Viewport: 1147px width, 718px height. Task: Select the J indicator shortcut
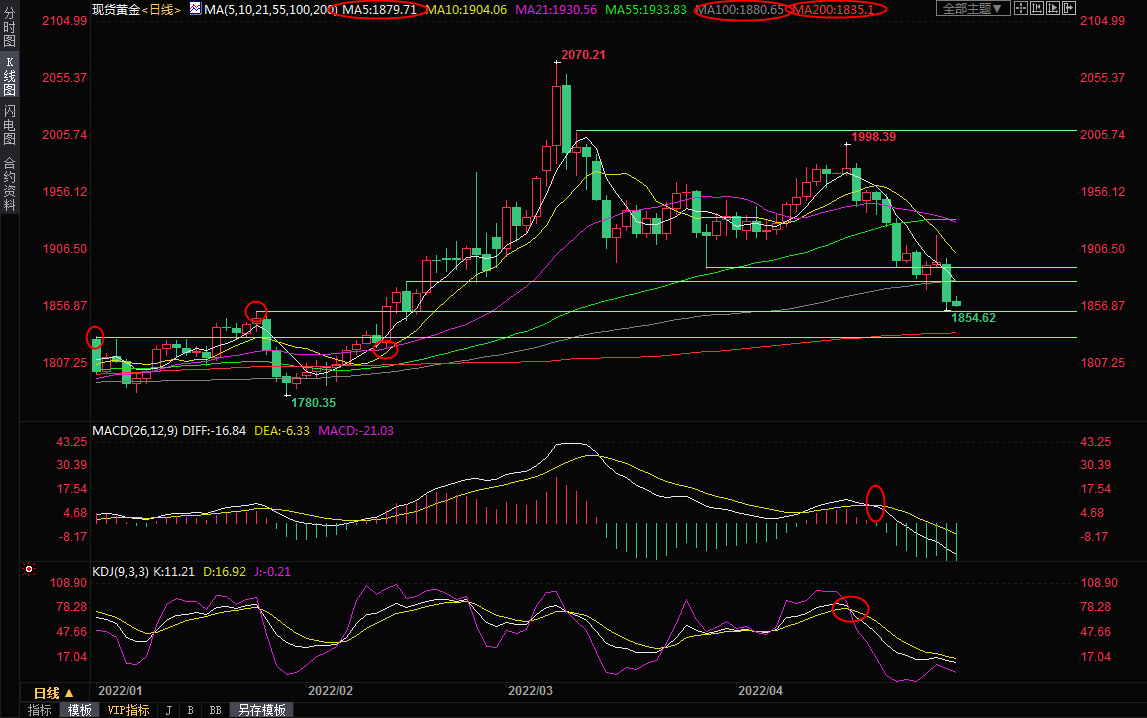click(168, 710)
